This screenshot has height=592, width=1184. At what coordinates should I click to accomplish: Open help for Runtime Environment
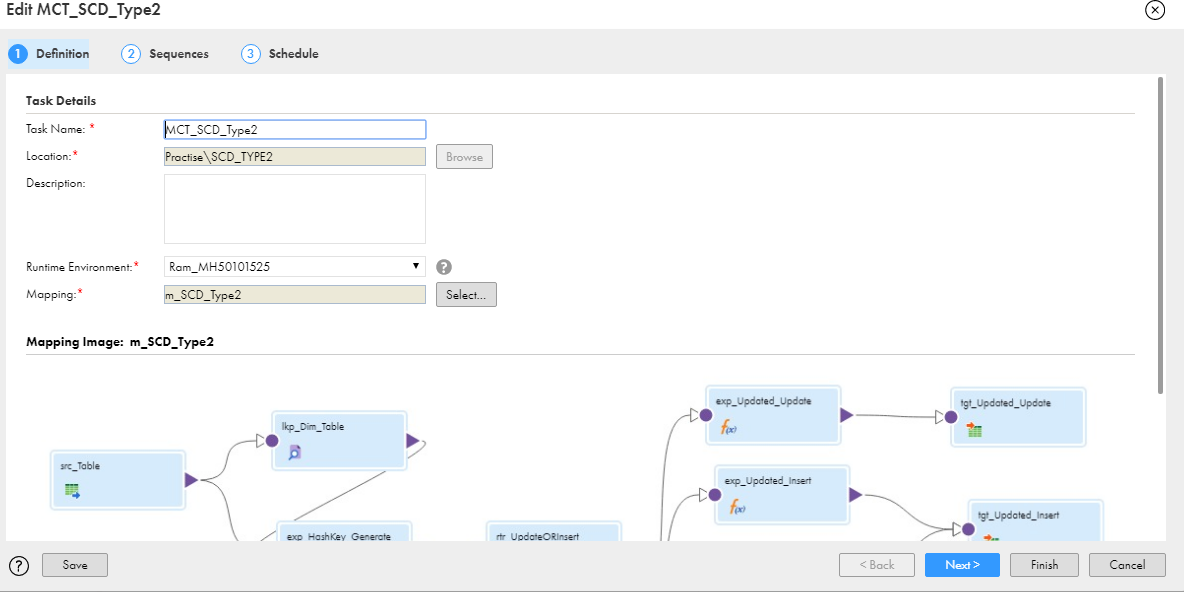point(444,266)
